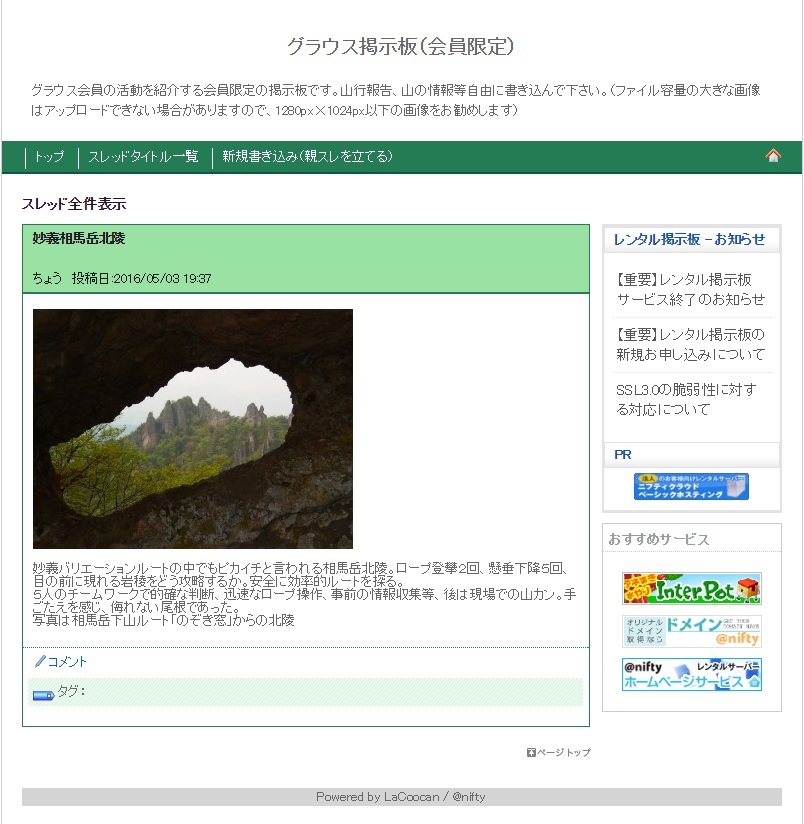Open the ニフティクラウド PR banner

(691, 486)
